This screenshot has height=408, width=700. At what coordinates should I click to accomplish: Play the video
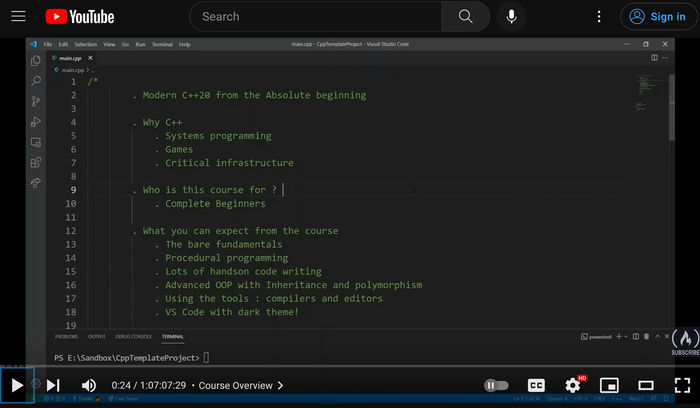point(17,385)
